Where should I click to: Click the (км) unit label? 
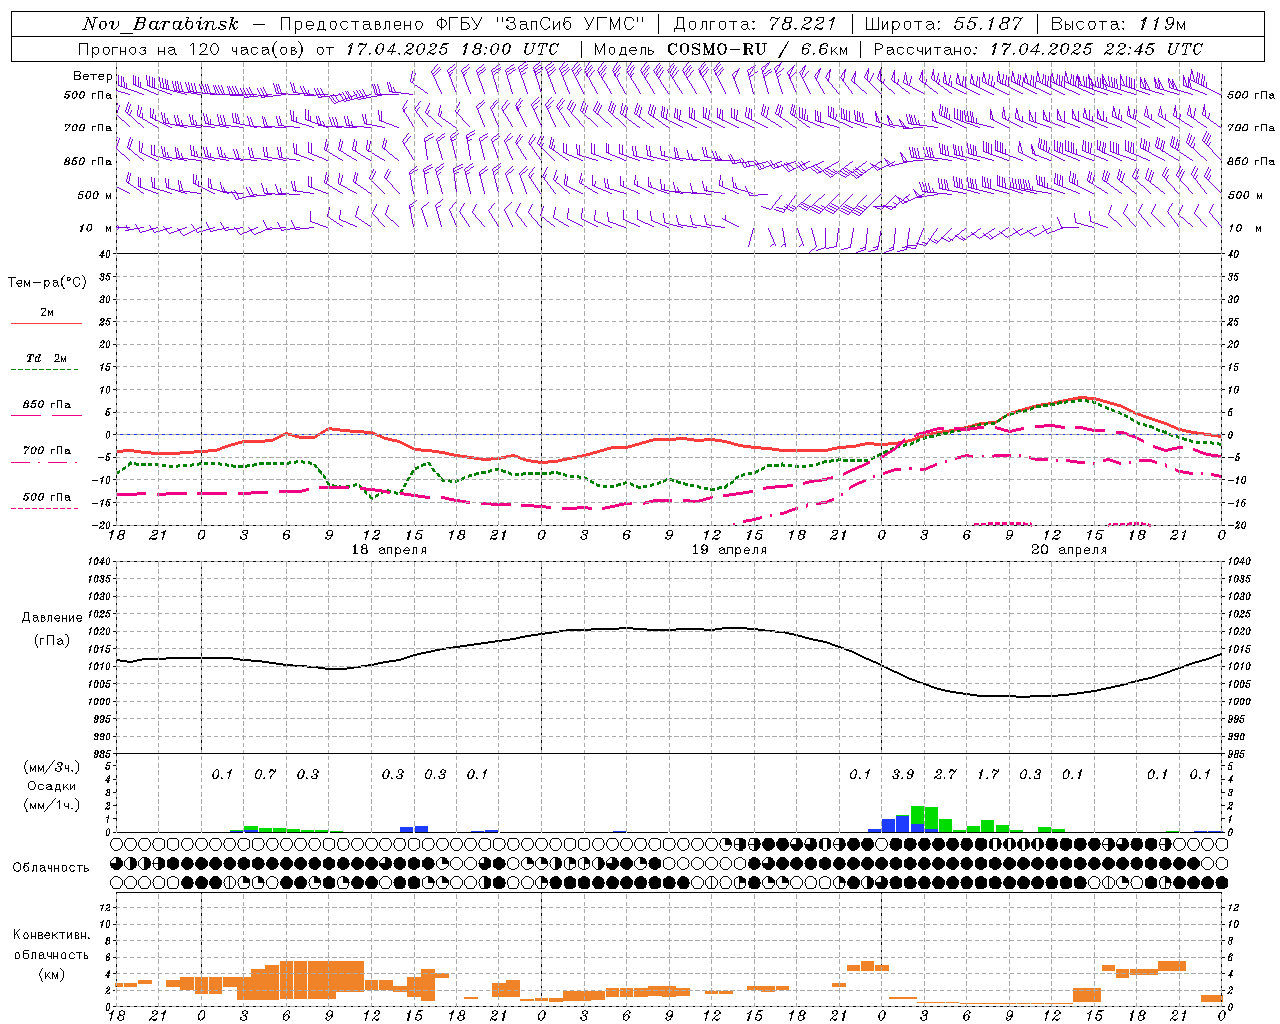pos(51,974)
